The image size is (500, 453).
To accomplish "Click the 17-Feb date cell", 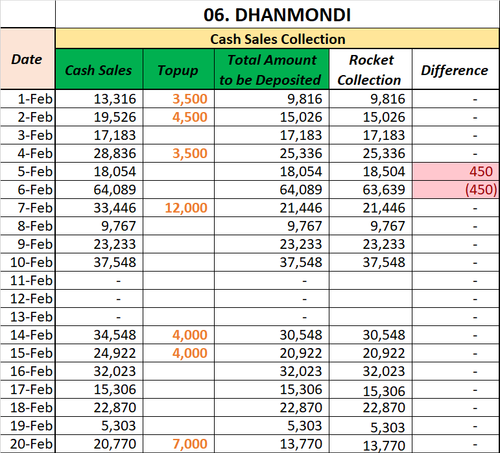I will (27, 389).
